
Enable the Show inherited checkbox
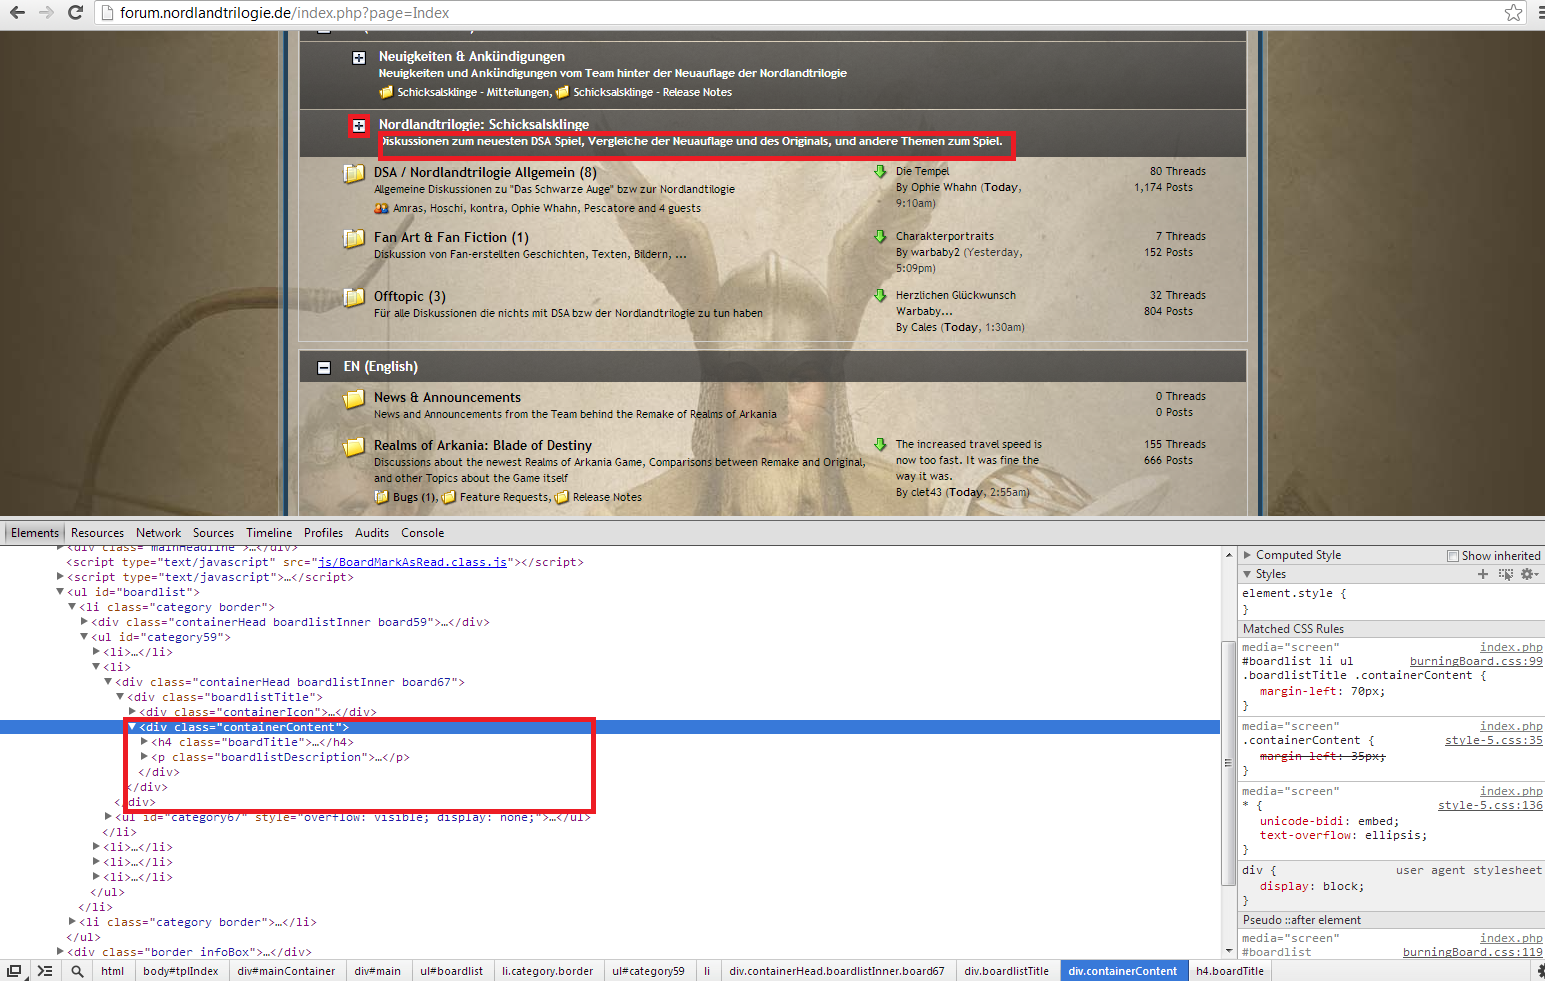1453,556
